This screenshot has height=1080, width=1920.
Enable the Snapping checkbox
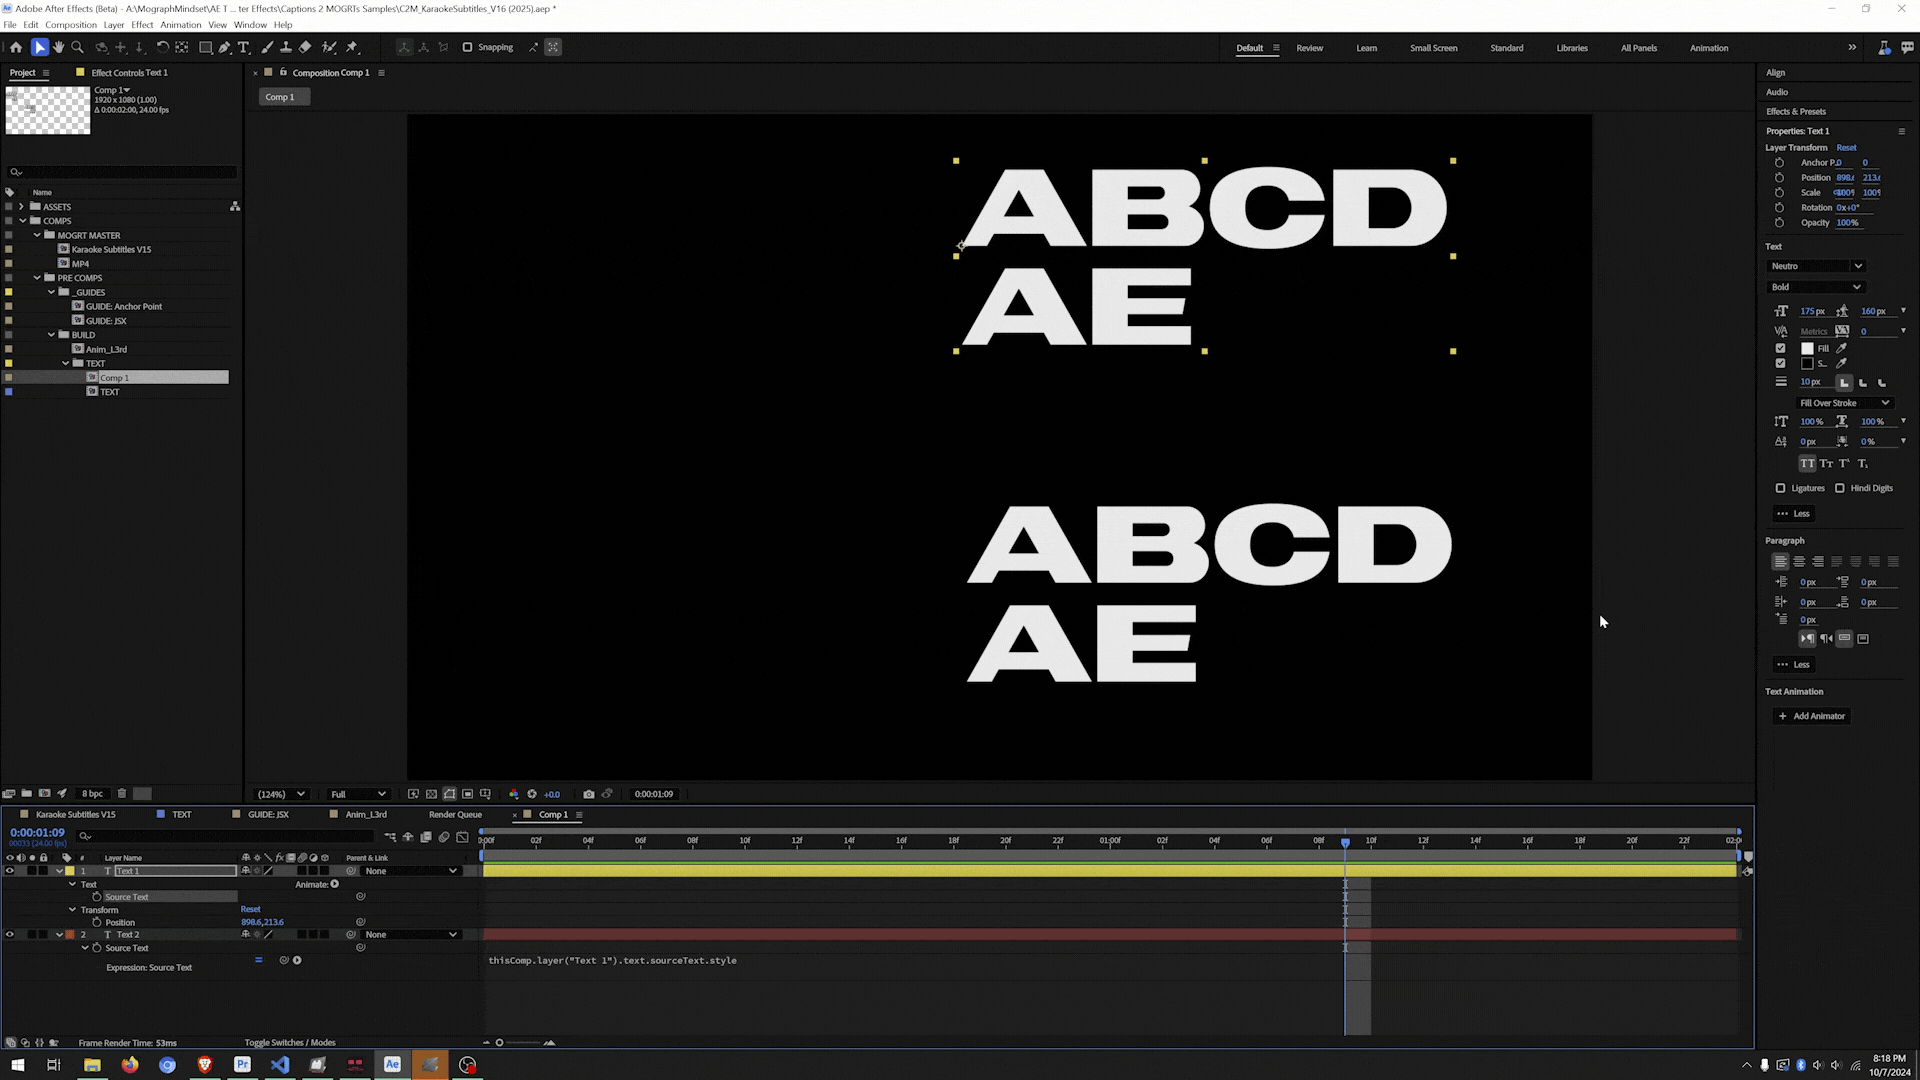click(468, 47)
